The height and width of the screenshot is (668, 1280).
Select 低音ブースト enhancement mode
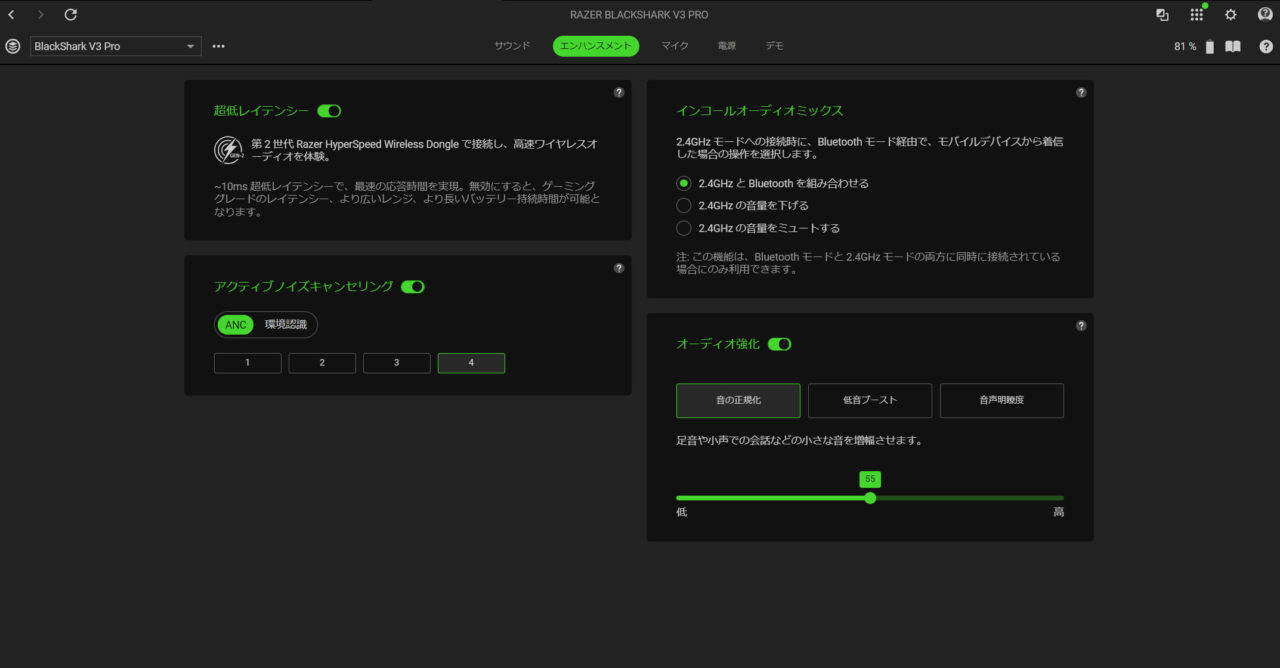[x=870, y=400]
